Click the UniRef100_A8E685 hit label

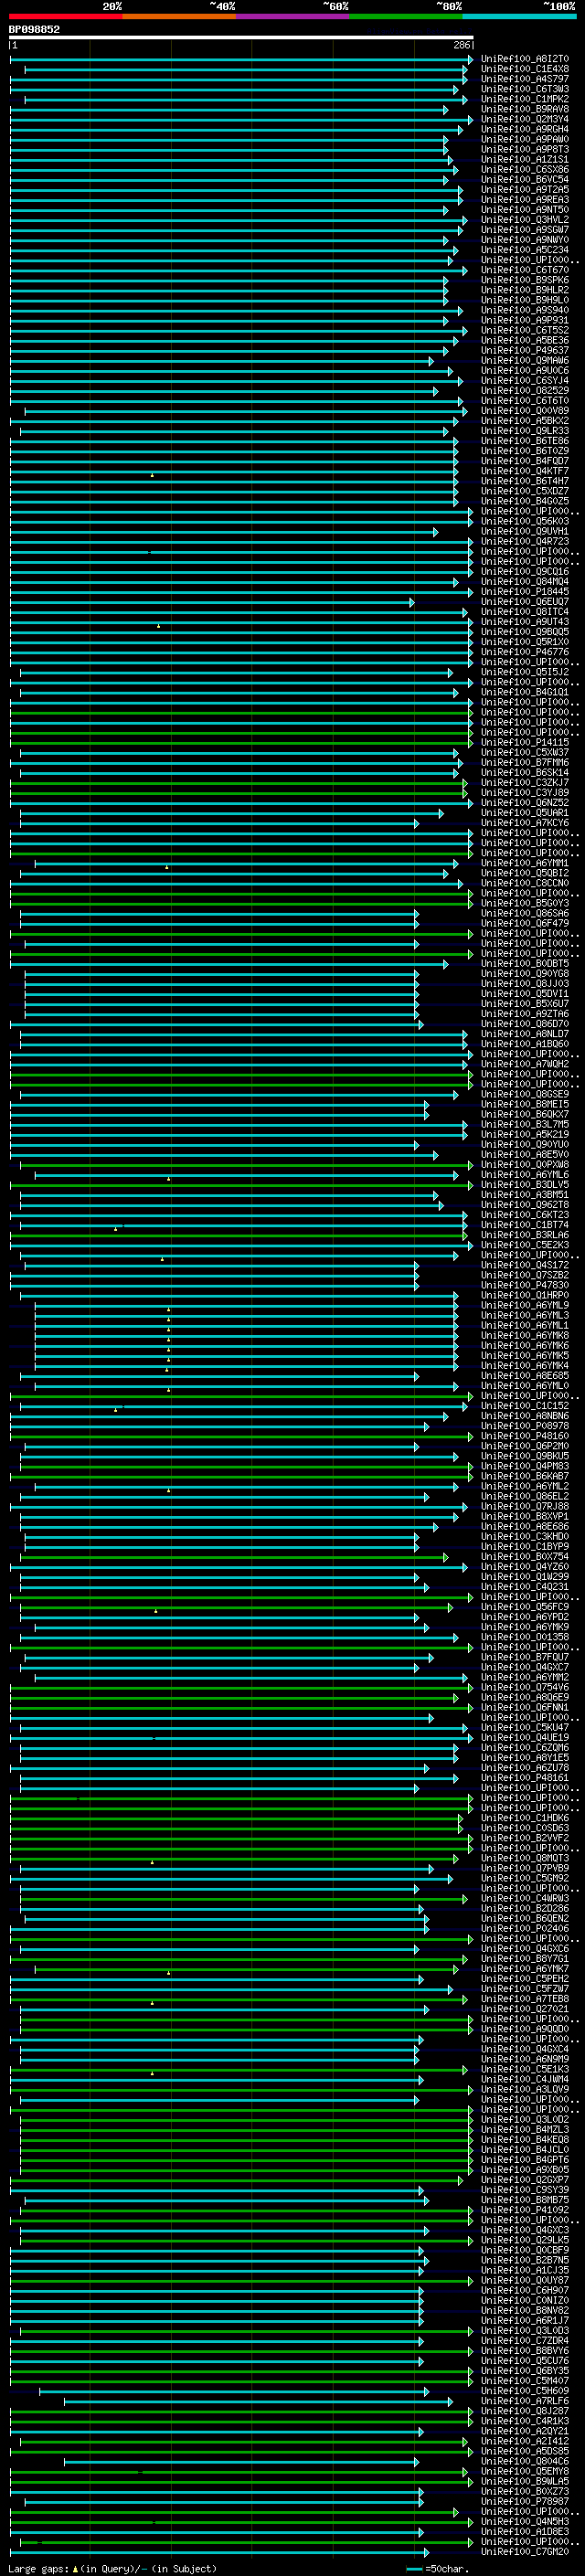click(525, 1376)
